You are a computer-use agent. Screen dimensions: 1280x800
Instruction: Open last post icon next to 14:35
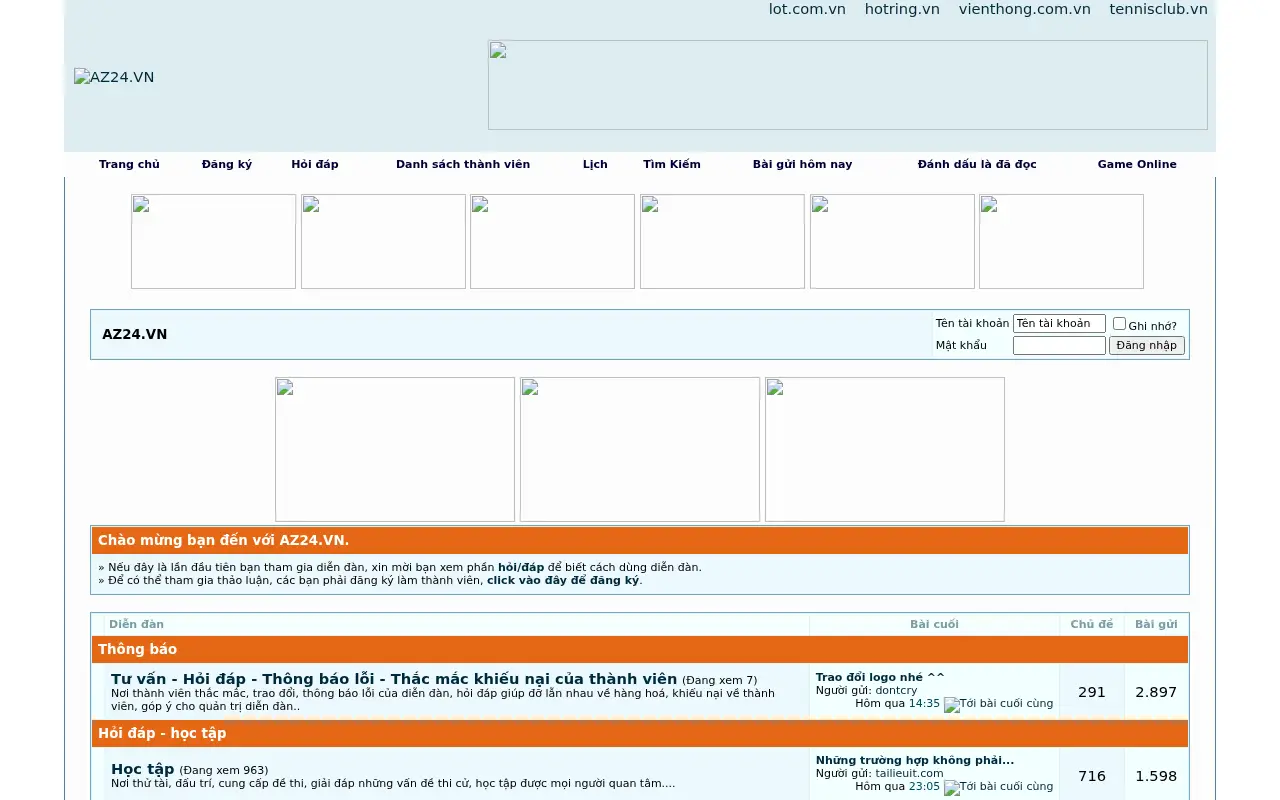998,704
